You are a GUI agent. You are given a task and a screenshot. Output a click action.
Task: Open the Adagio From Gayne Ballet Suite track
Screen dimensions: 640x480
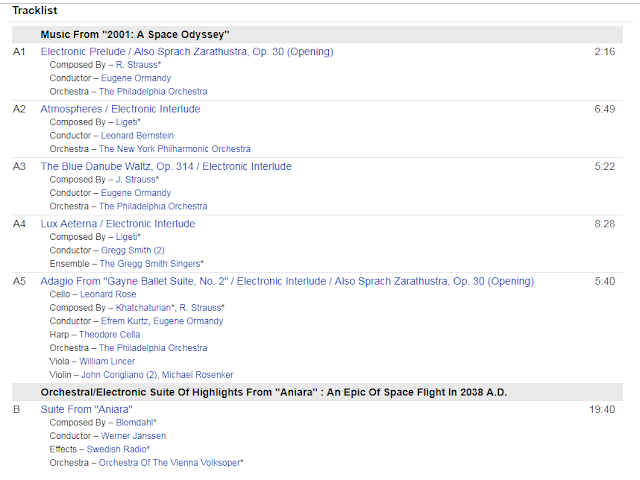287,281
